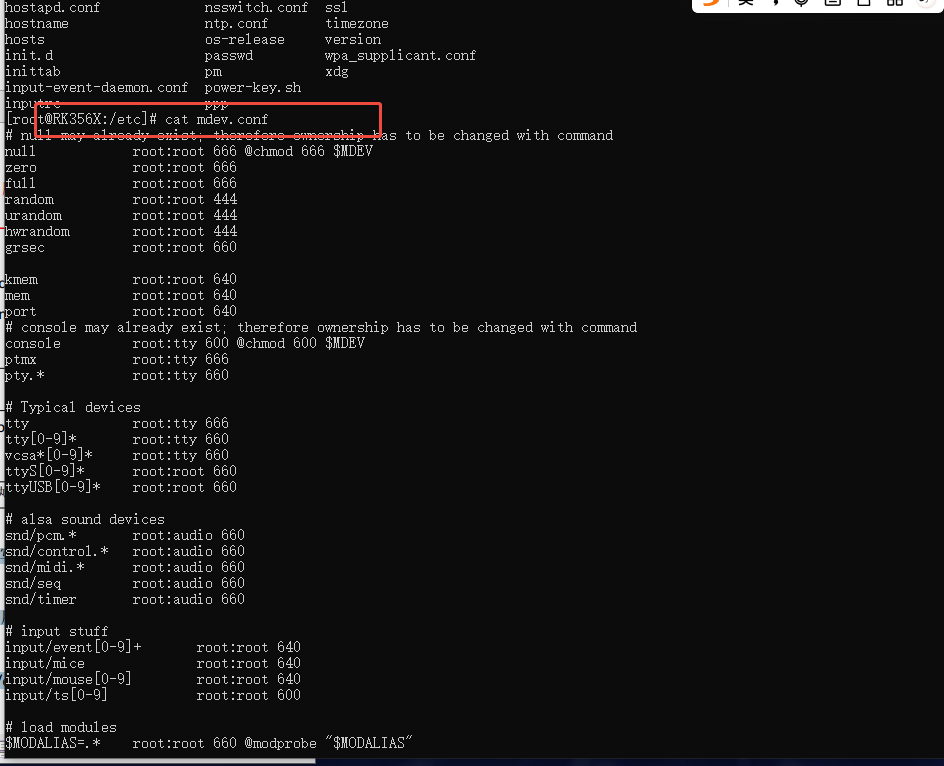Screen dimensions: 944x766
Task: Click the 'snd/pcm.*' entry
Action: pos(41,535)
